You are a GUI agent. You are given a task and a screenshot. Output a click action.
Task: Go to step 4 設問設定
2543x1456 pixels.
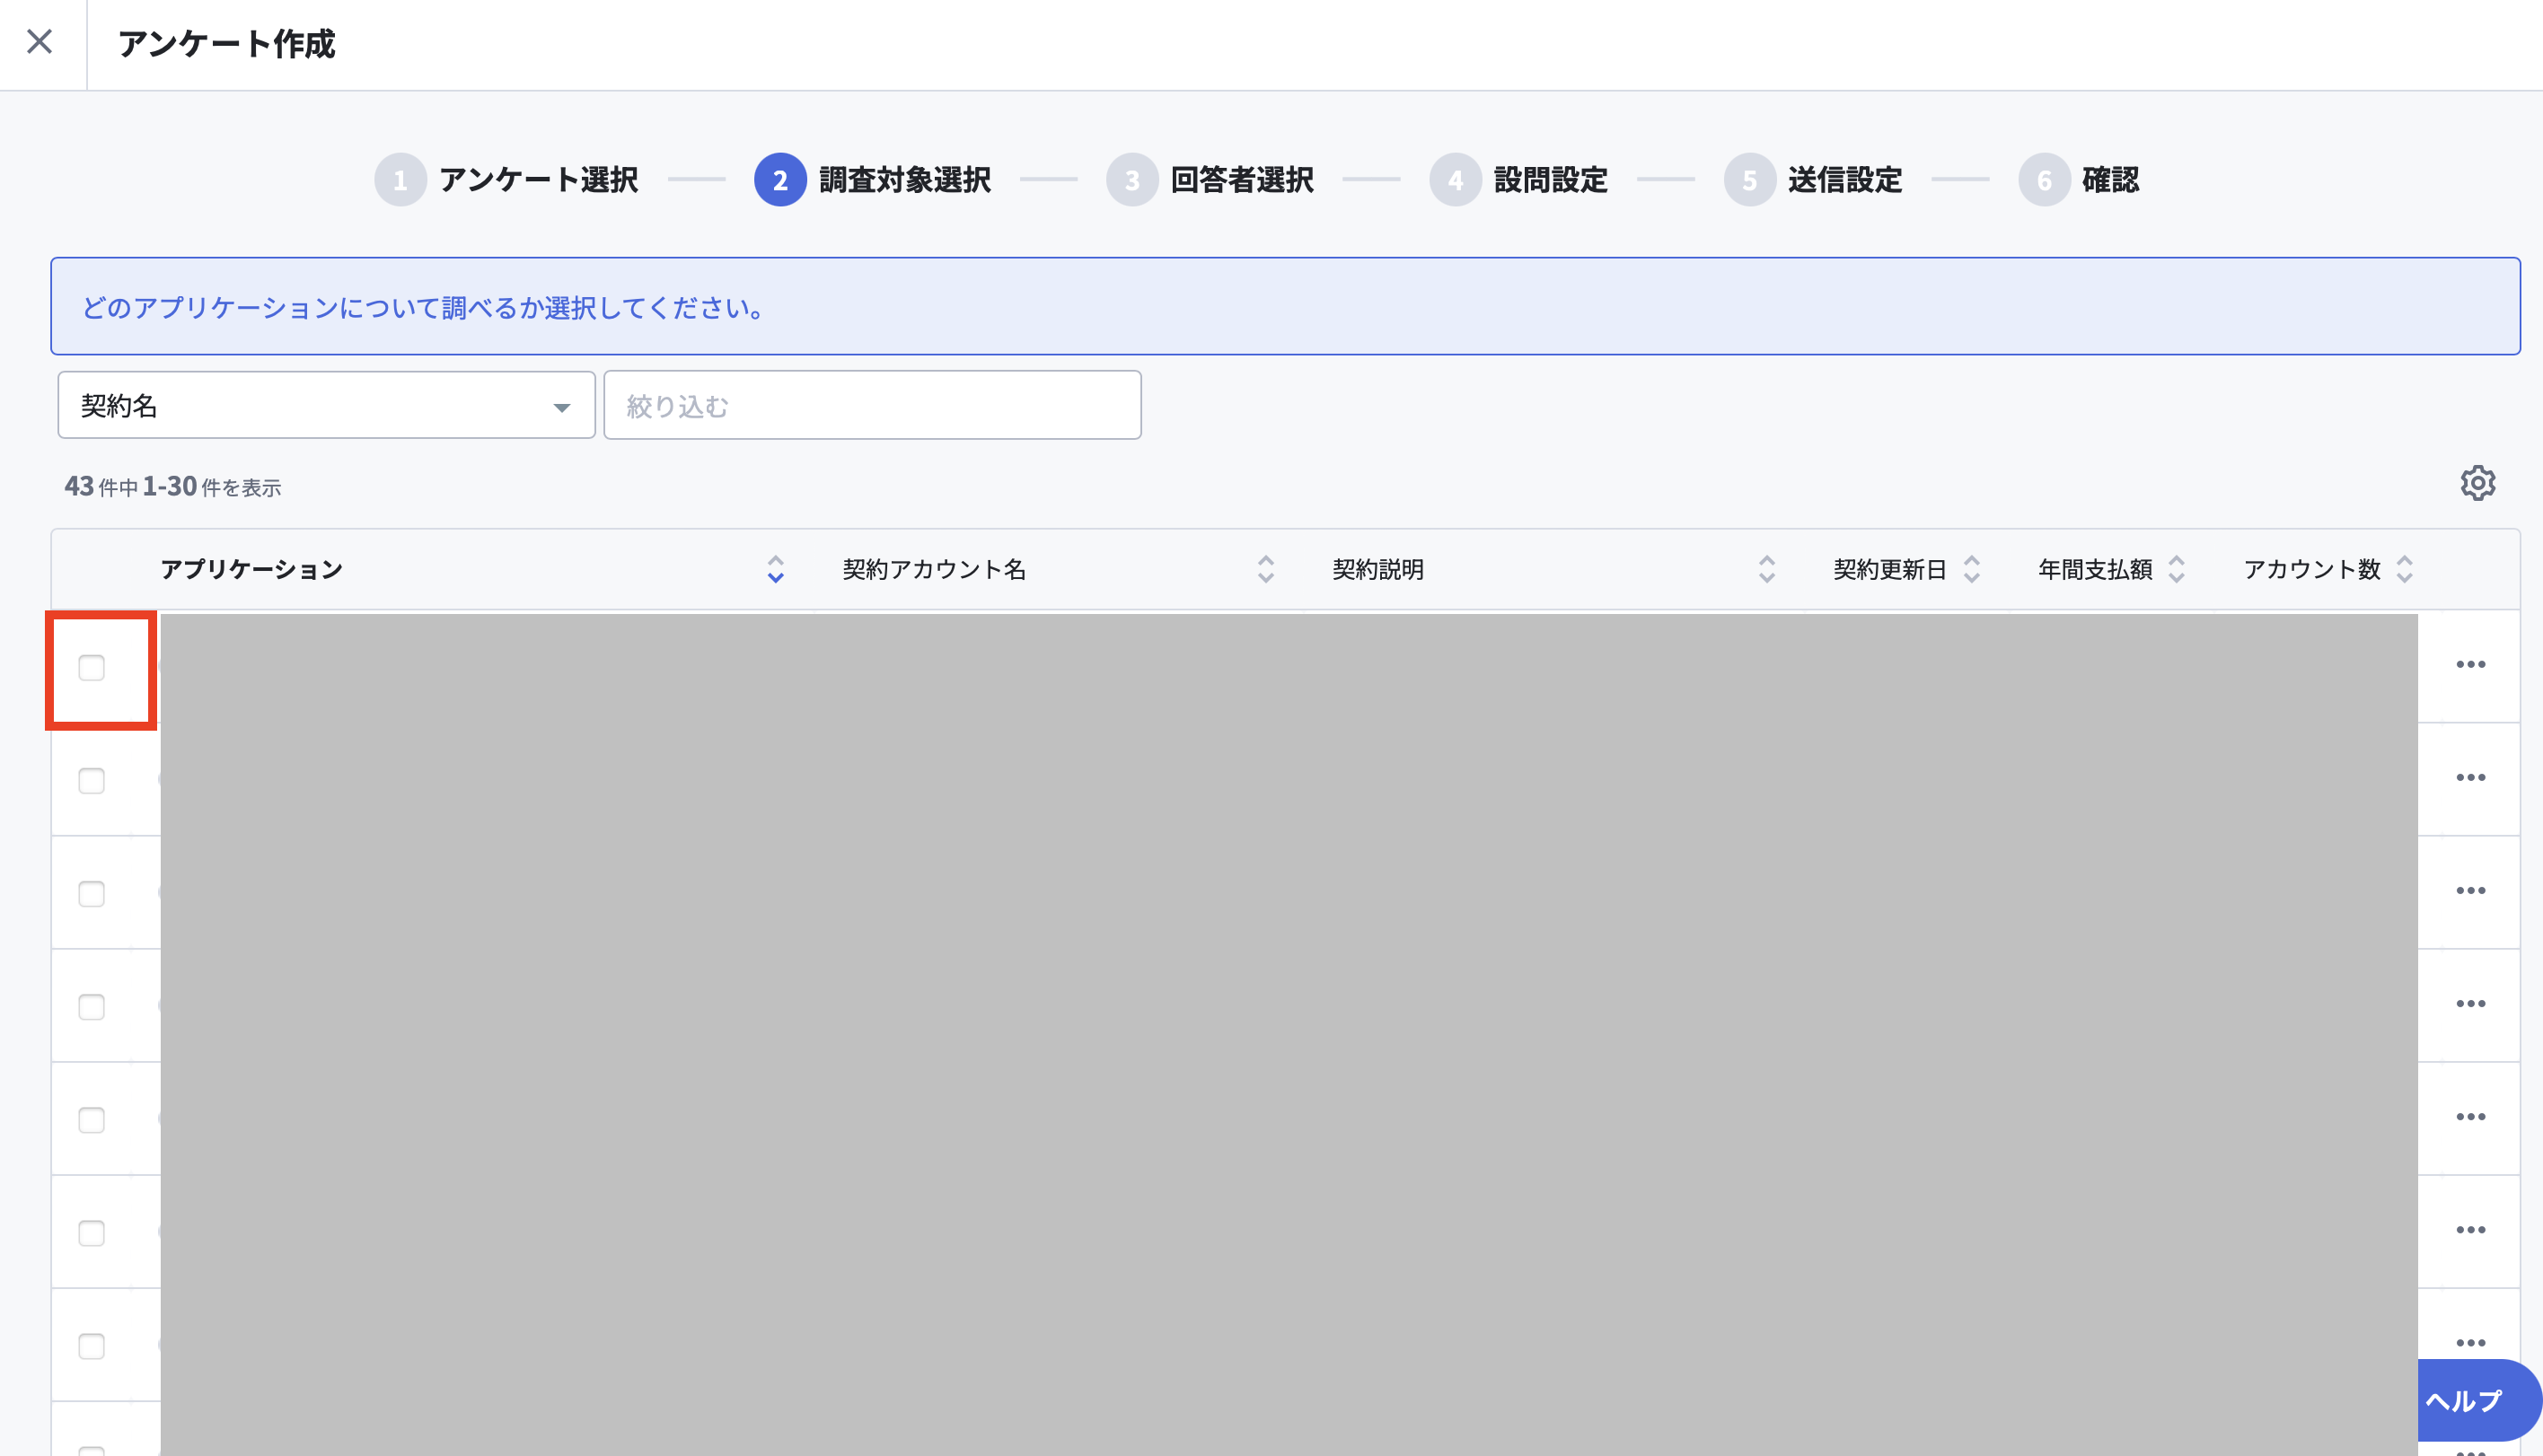(x=1518, y=180)
